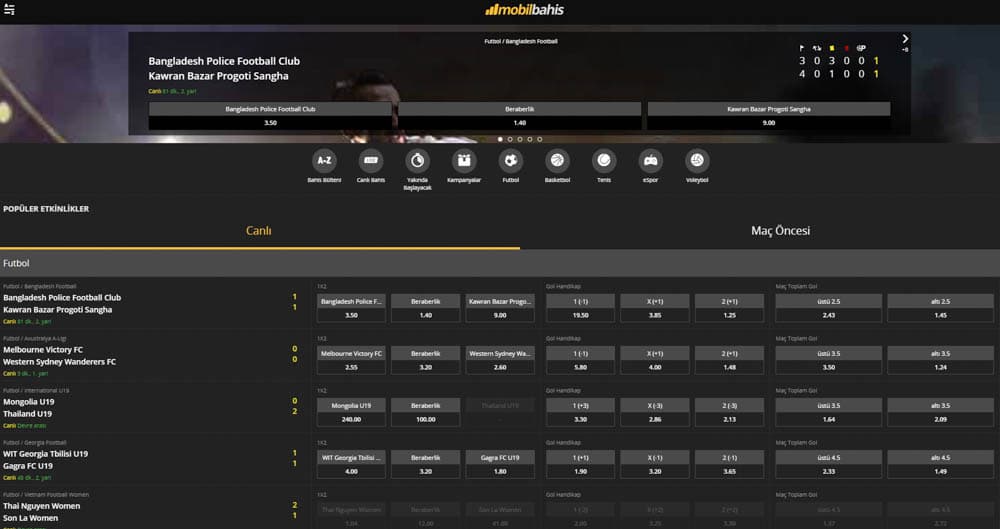Select handicap X (-3) at 2.86
This screenshot has width=1000, height=529.
point(655,412)
